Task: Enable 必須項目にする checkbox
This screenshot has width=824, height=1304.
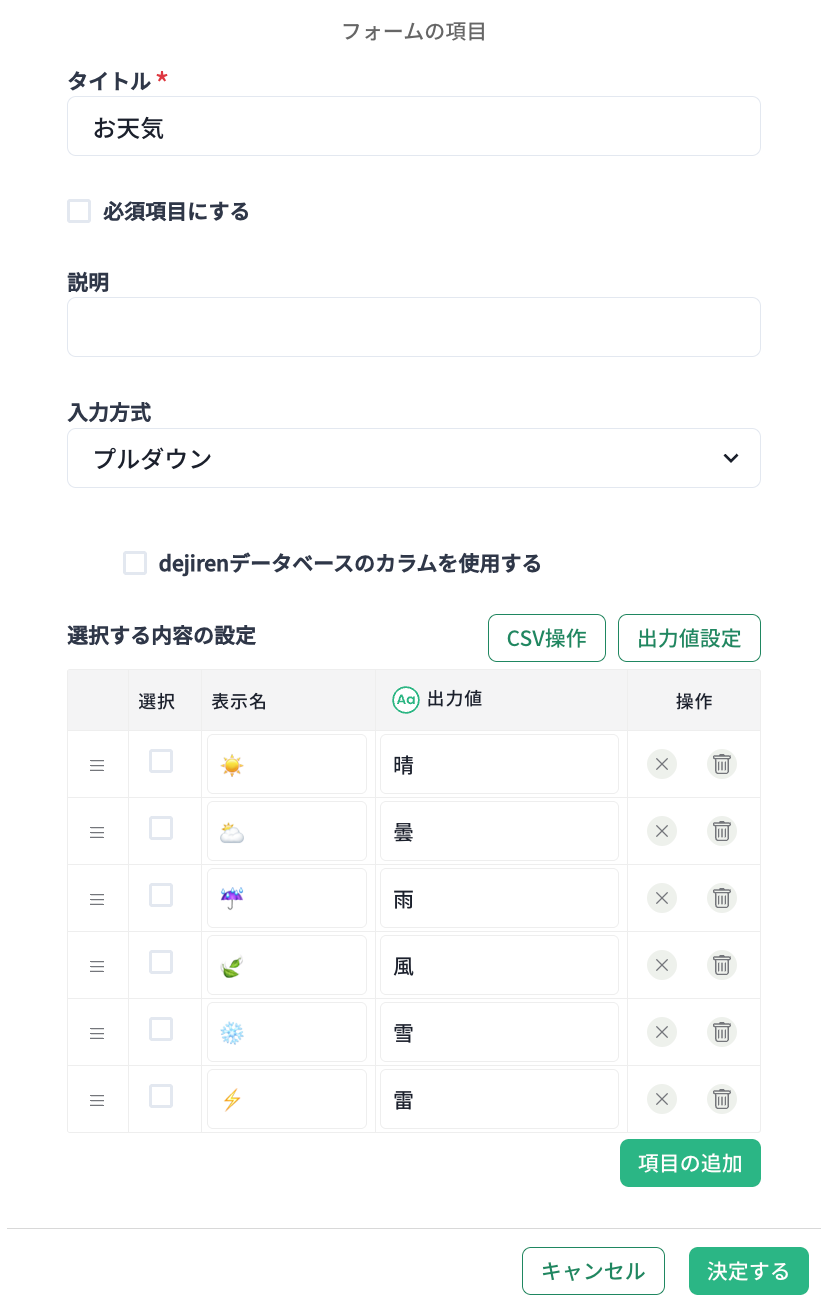Action: (79, 211)
